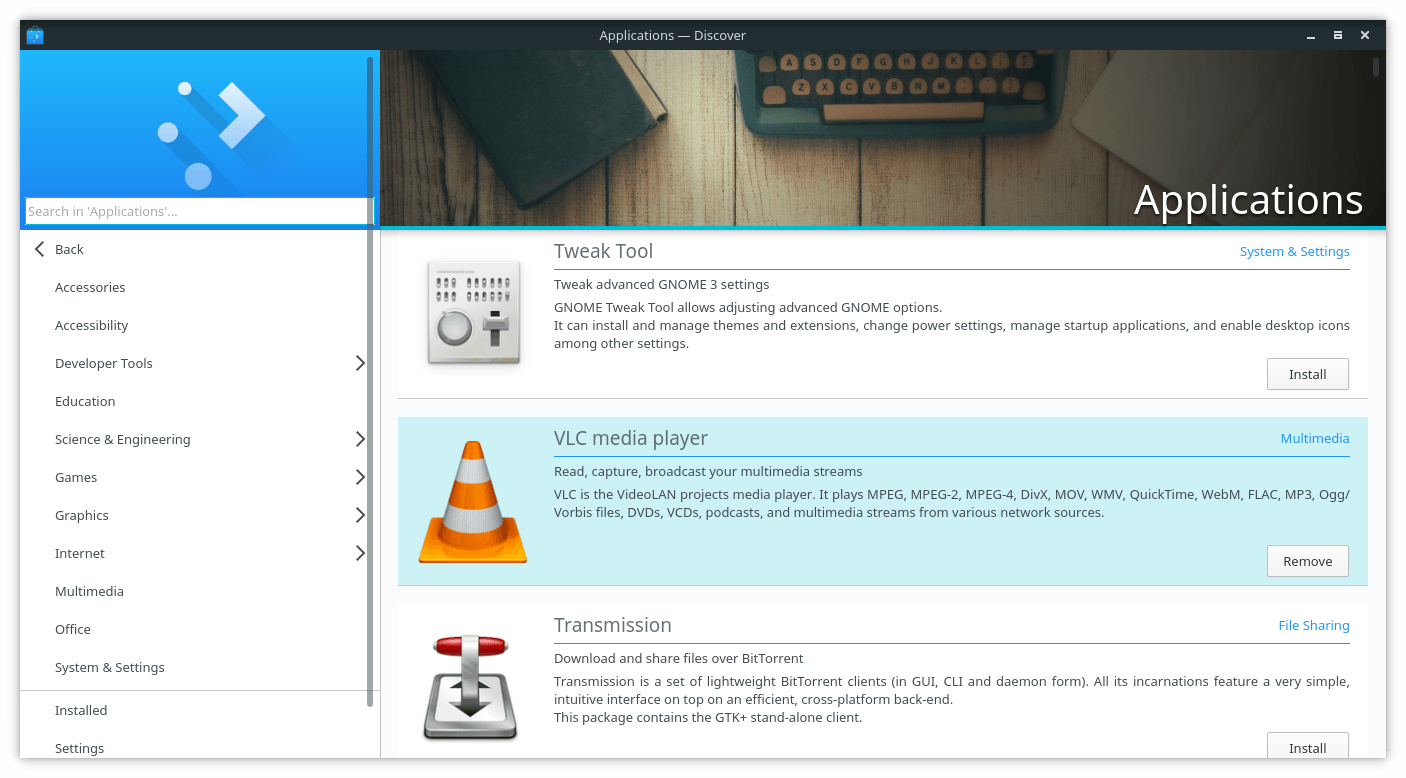This screenshot has width=1406, height=778.
Task: Click 'Tweak advanced GNOME 3 settings' summary
Action: tap(662, 285)
